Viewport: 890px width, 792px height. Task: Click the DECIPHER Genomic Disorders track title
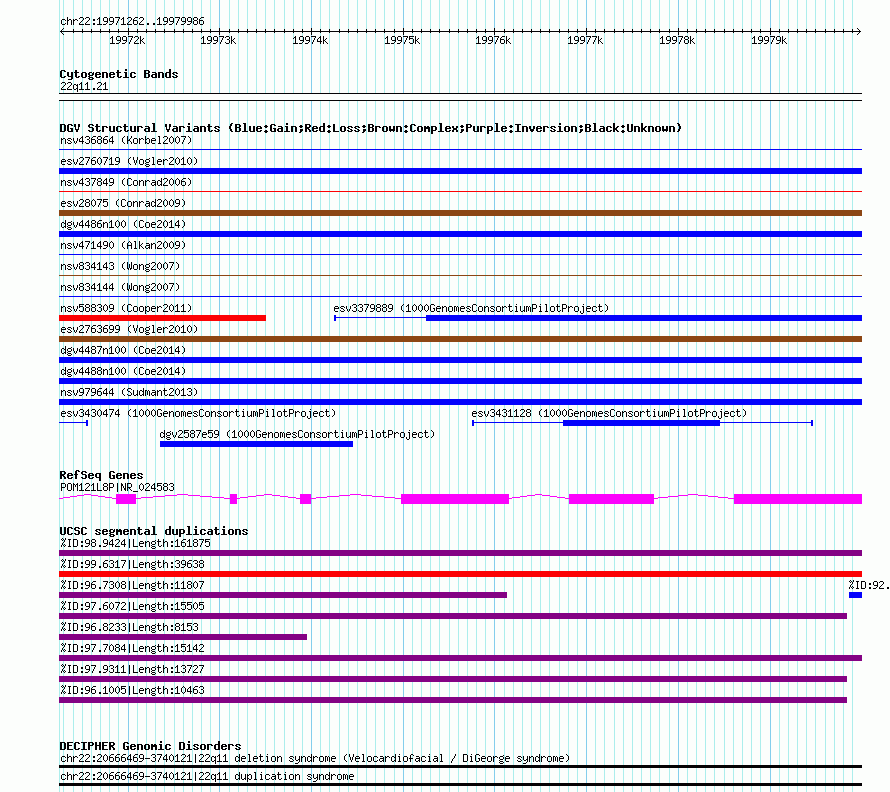pos(150,746)
